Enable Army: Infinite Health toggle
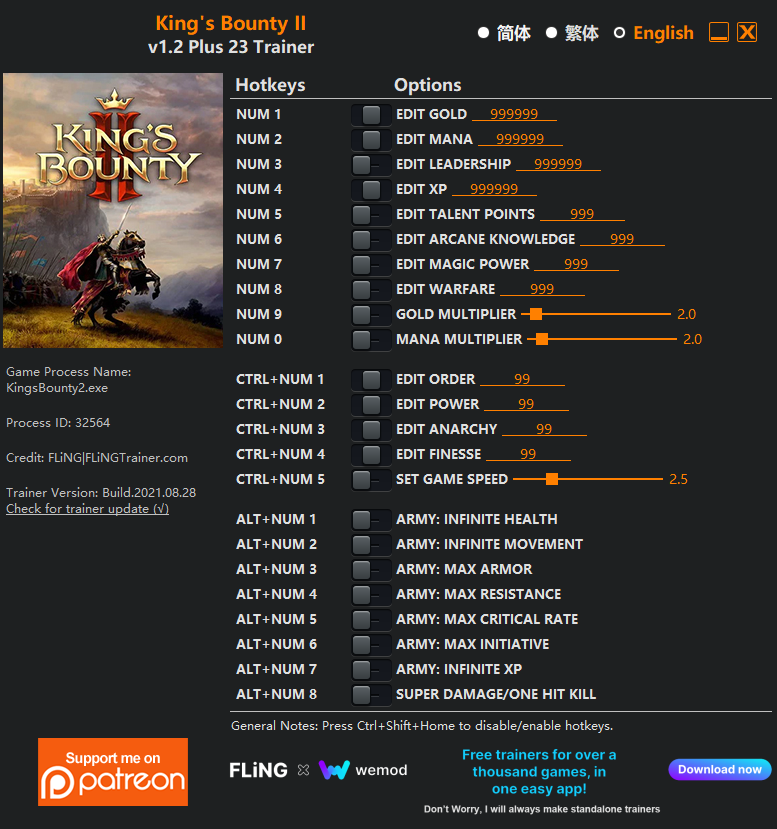The height and width of the screenshot is (829, 777). point(371,519)
